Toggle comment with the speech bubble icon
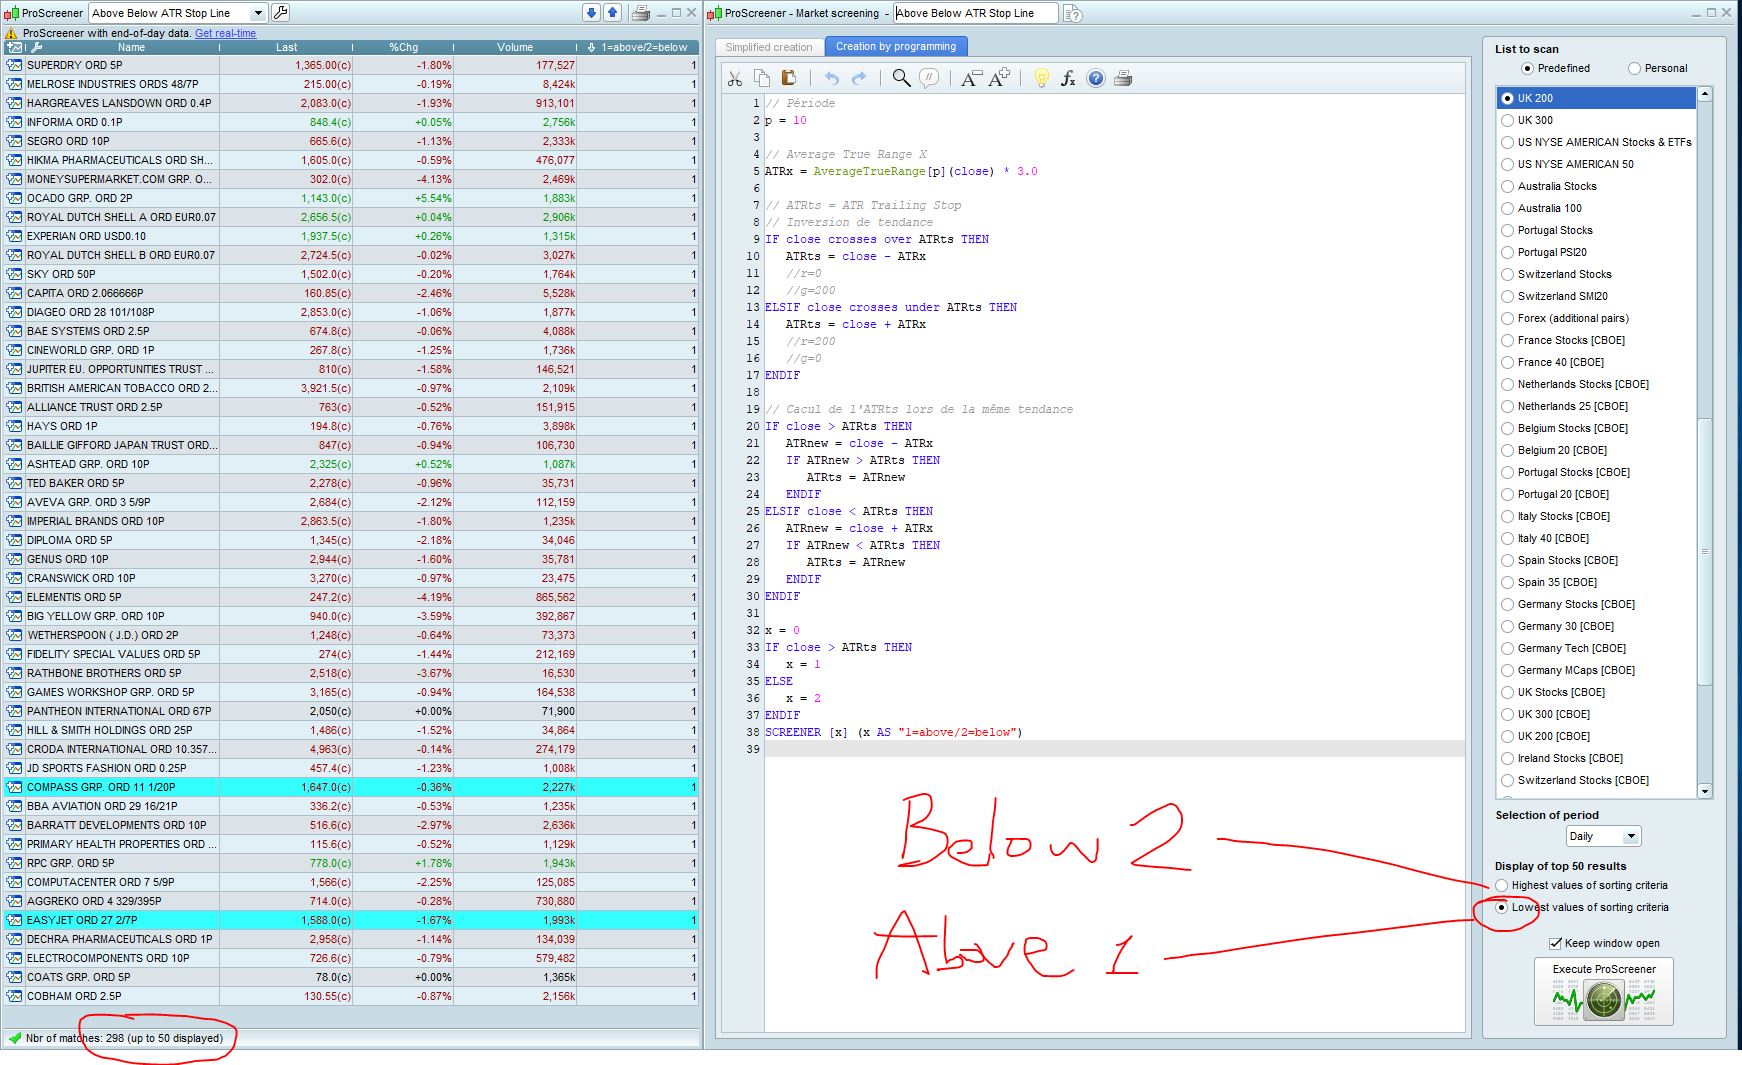Screen dimensions: 1742x1065 (x=929, y=79)
